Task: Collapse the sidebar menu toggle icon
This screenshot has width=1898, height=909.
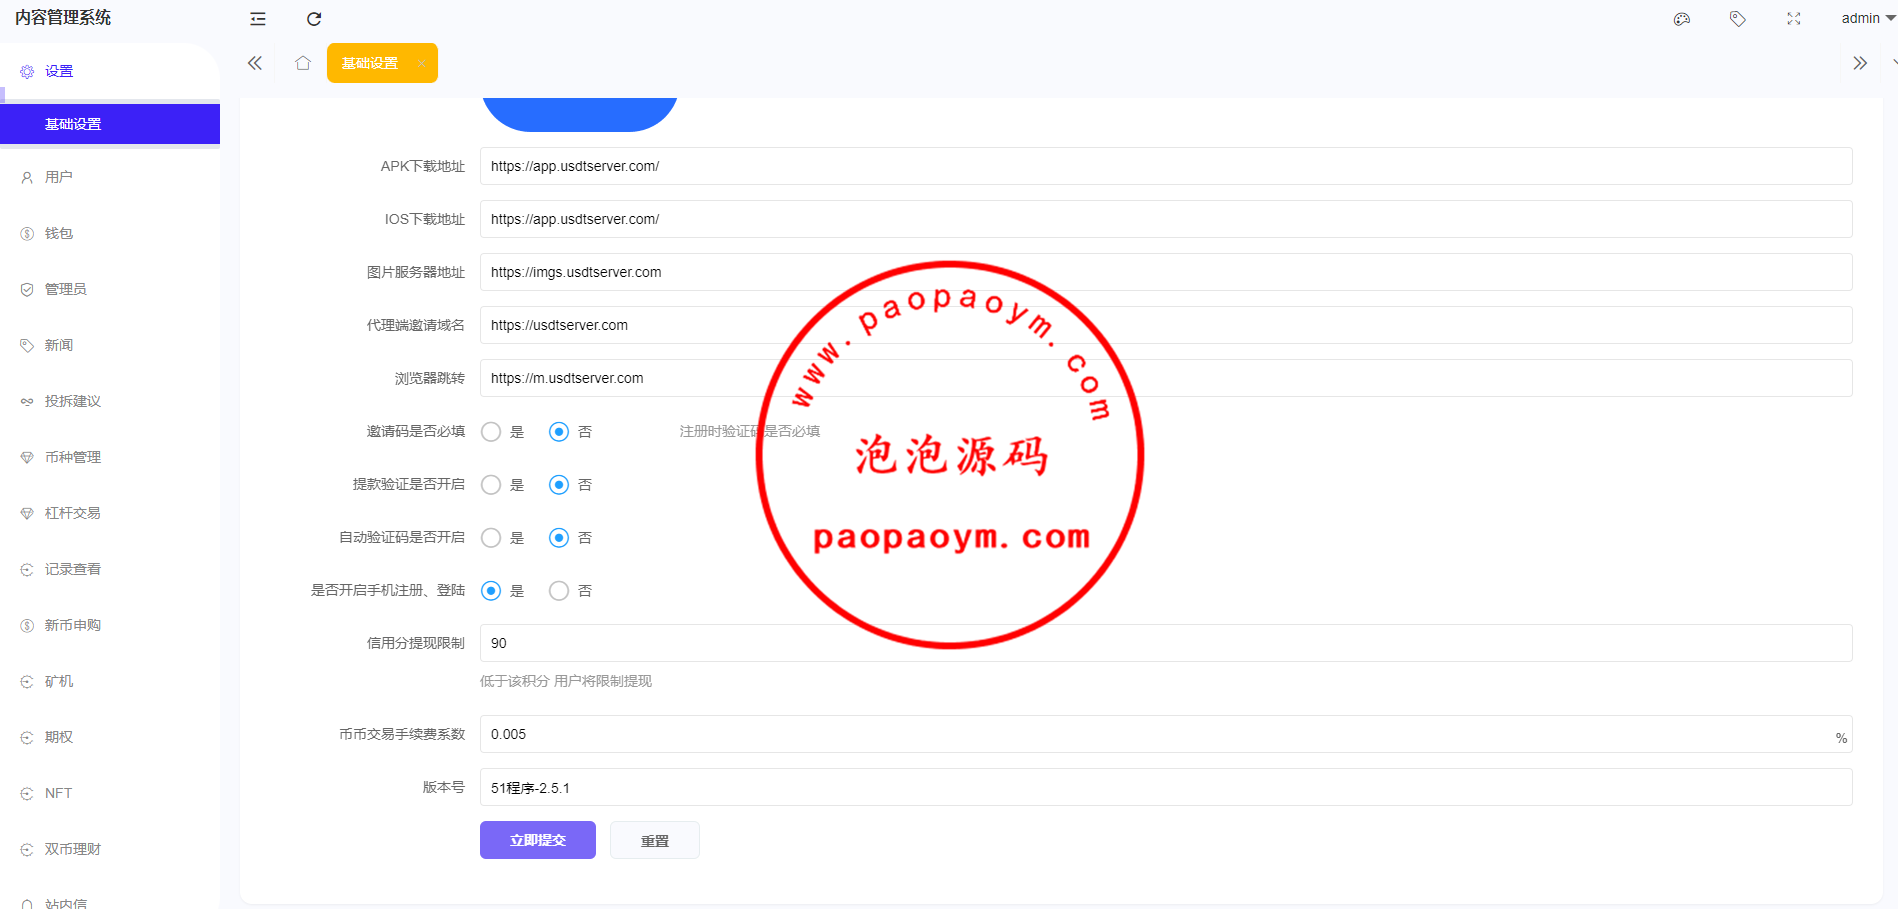Action: pos(258,19)
